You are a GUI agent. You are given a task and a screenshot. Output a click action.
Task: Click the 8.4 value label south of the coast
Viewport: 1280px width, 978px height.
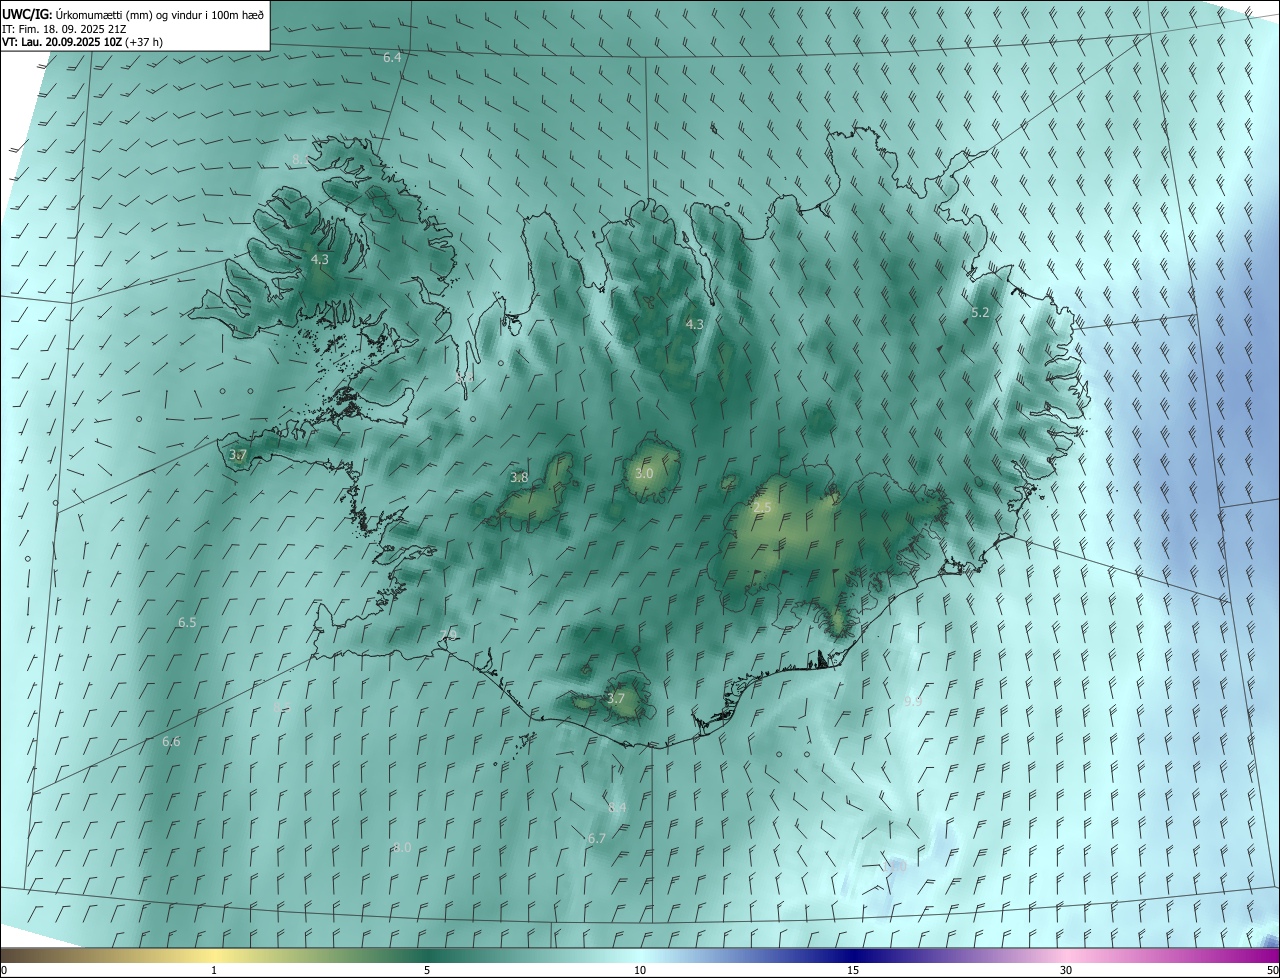(617, 807)
